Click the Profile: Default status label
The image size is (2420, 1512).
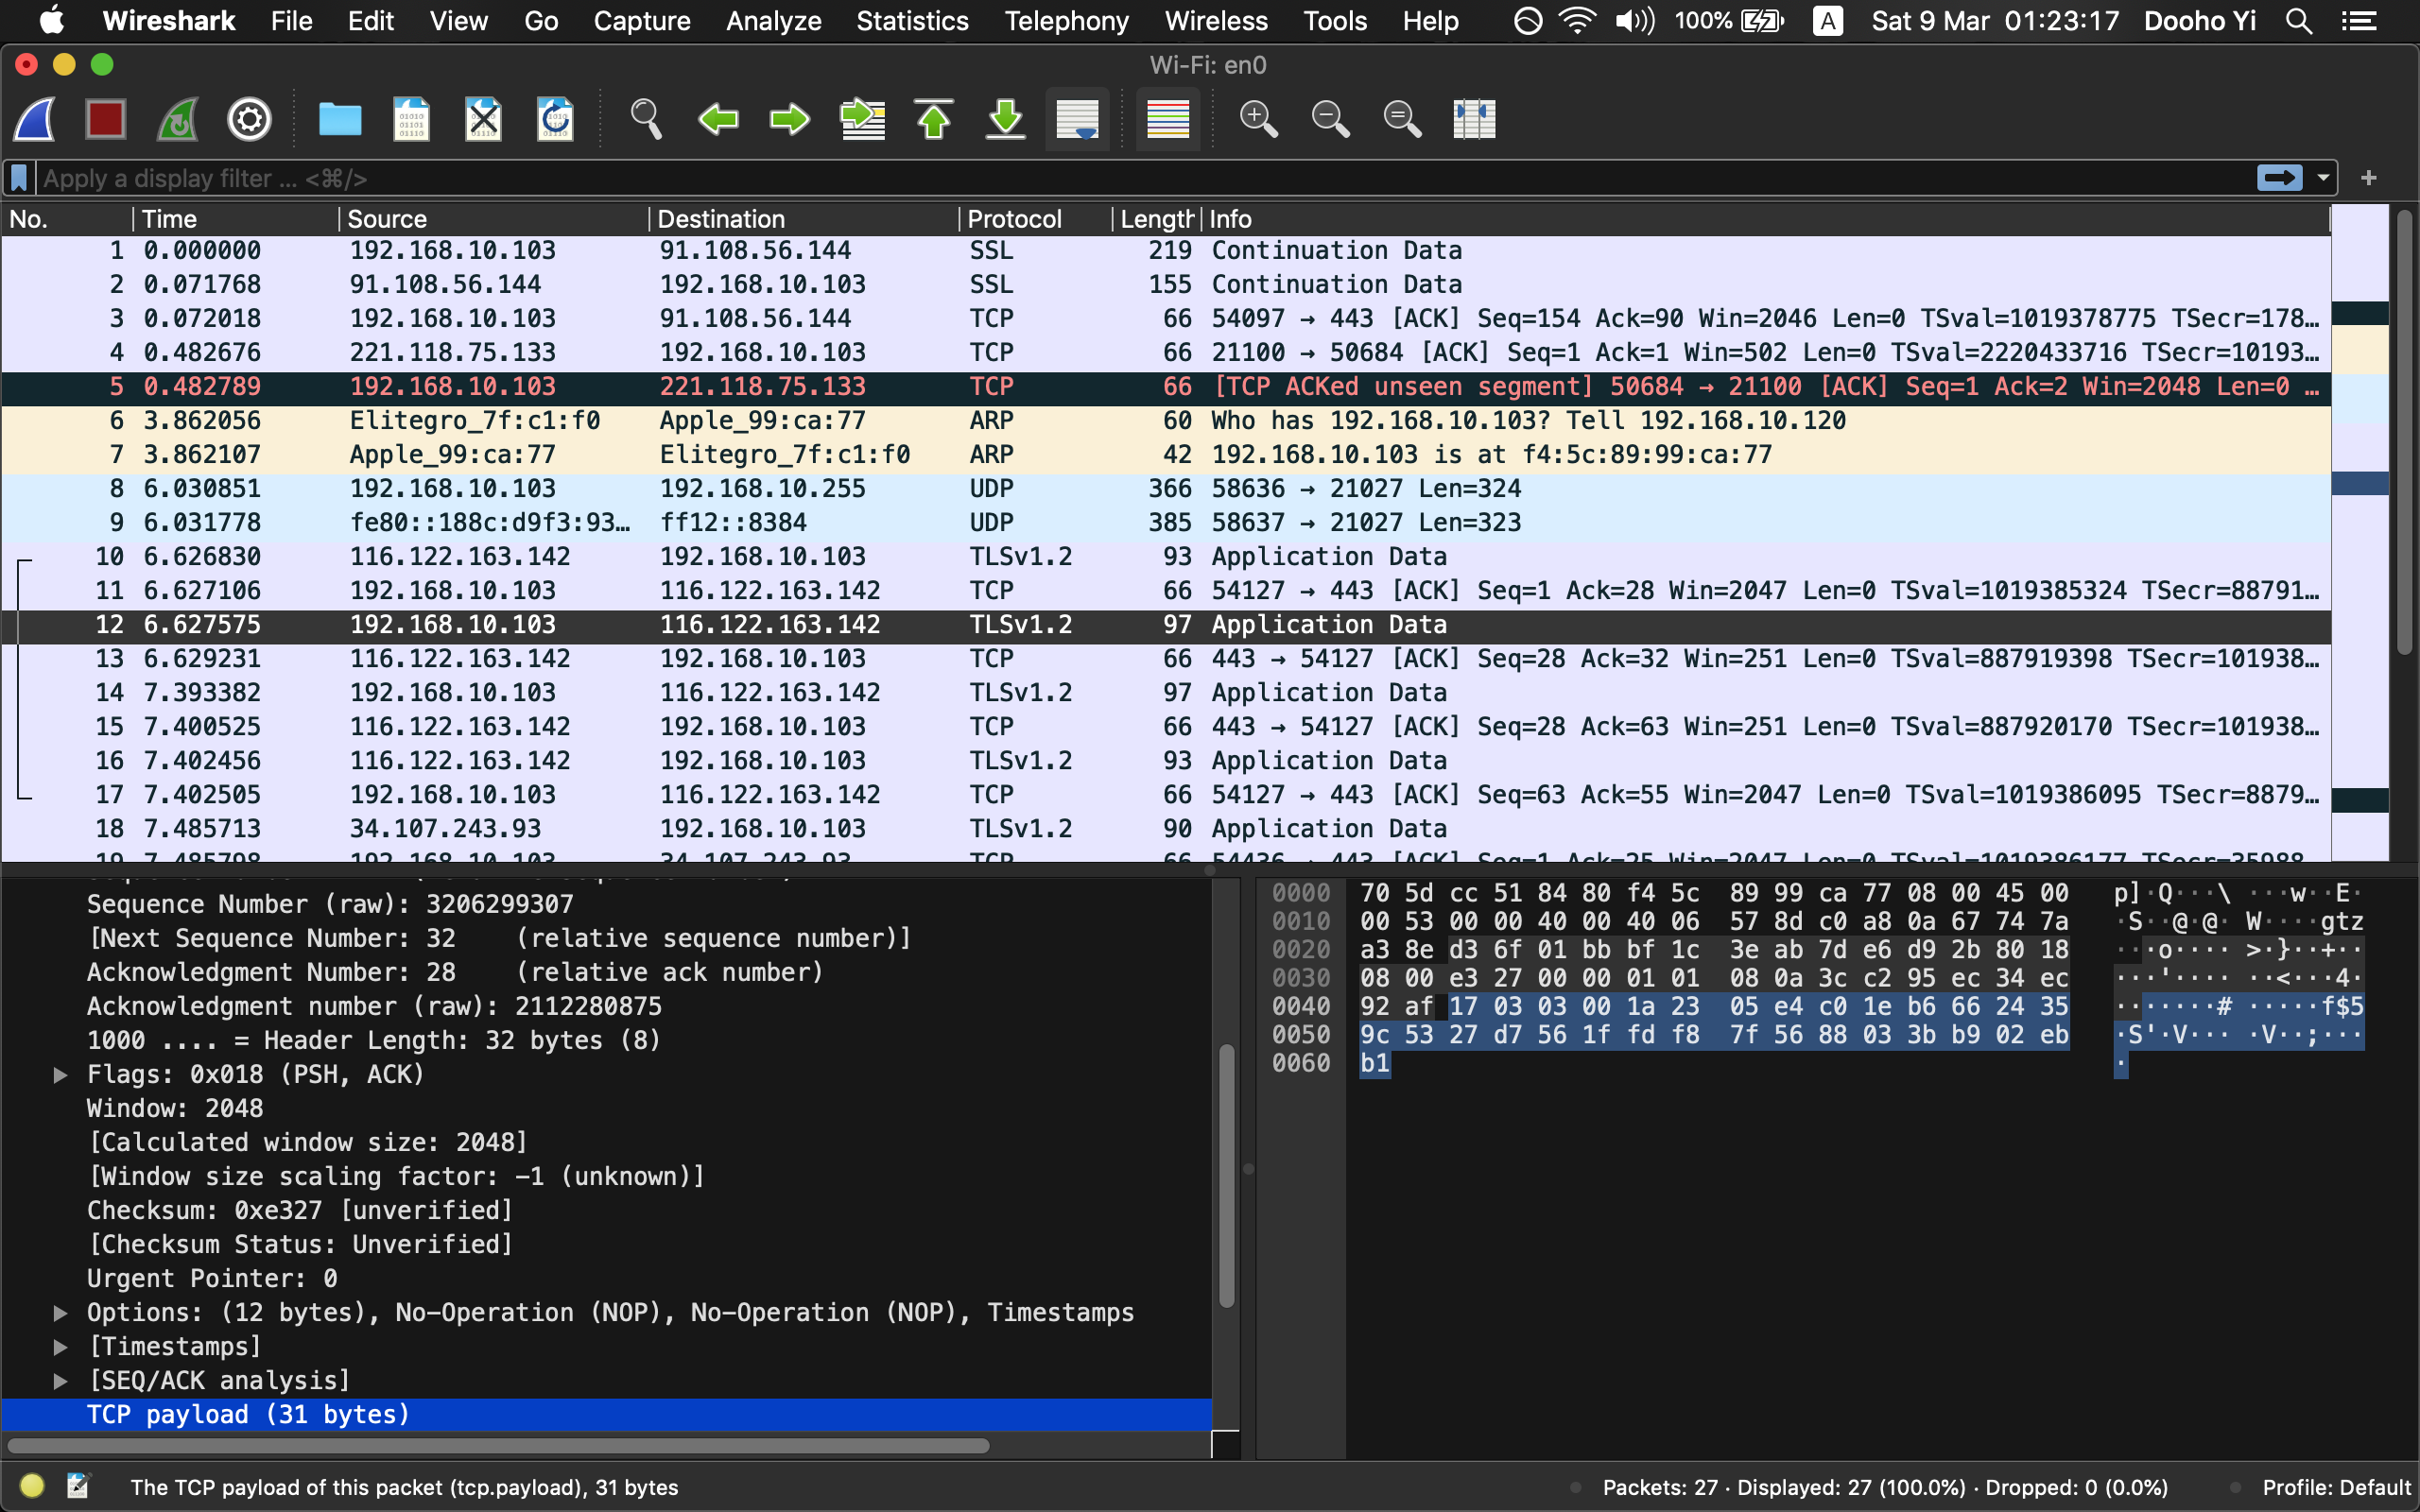[x=2336, y=1487]
